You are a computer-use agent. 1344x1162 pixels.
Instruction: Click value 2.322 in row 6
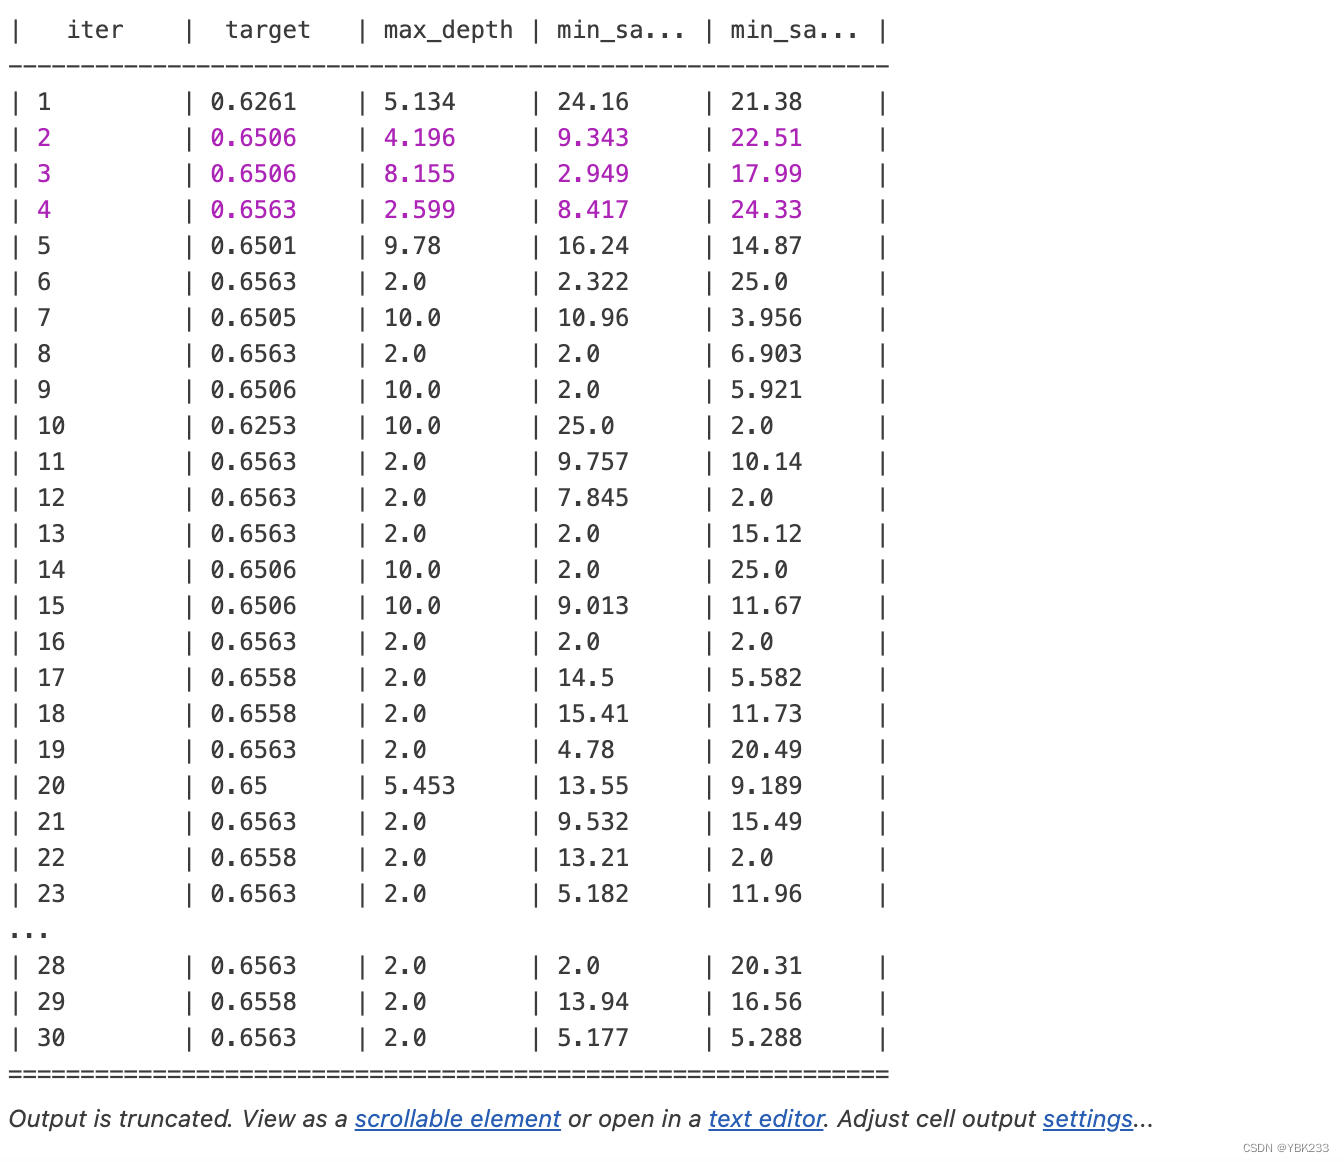(x=593, y=282)
